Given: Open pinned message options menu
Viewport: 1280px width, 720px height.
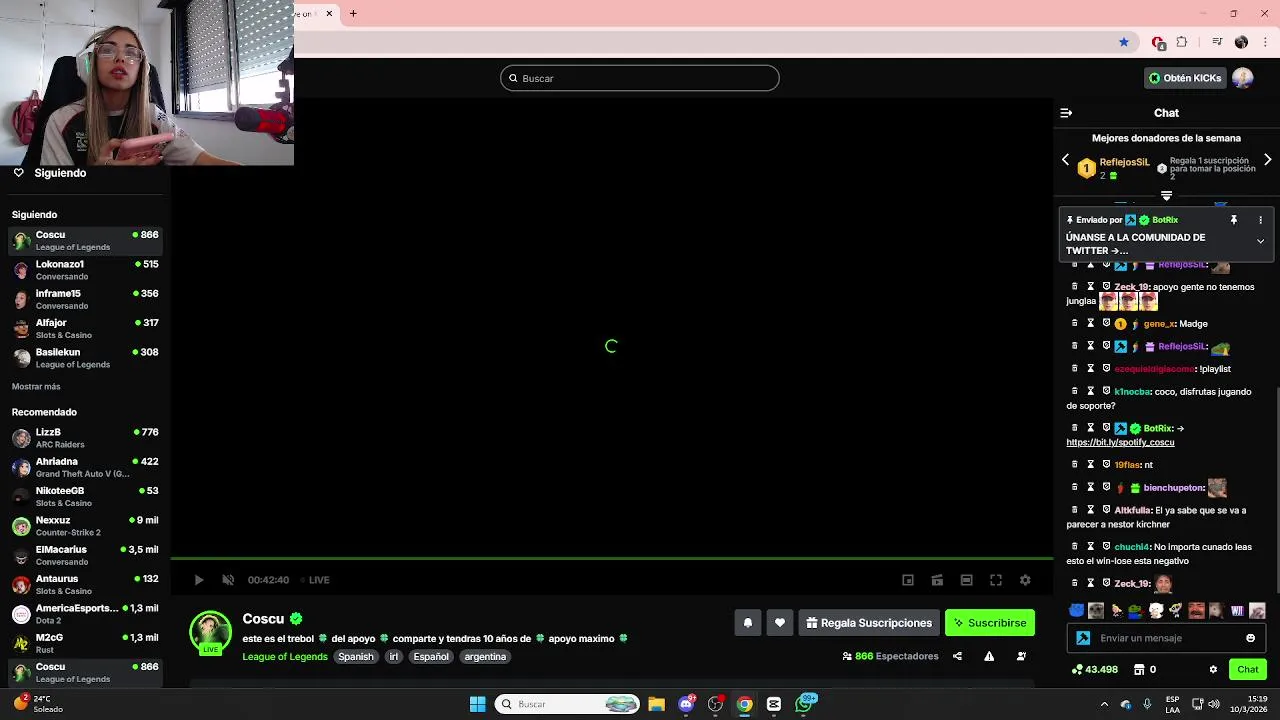Looking at the screenshot, I should pos(1260,220).
